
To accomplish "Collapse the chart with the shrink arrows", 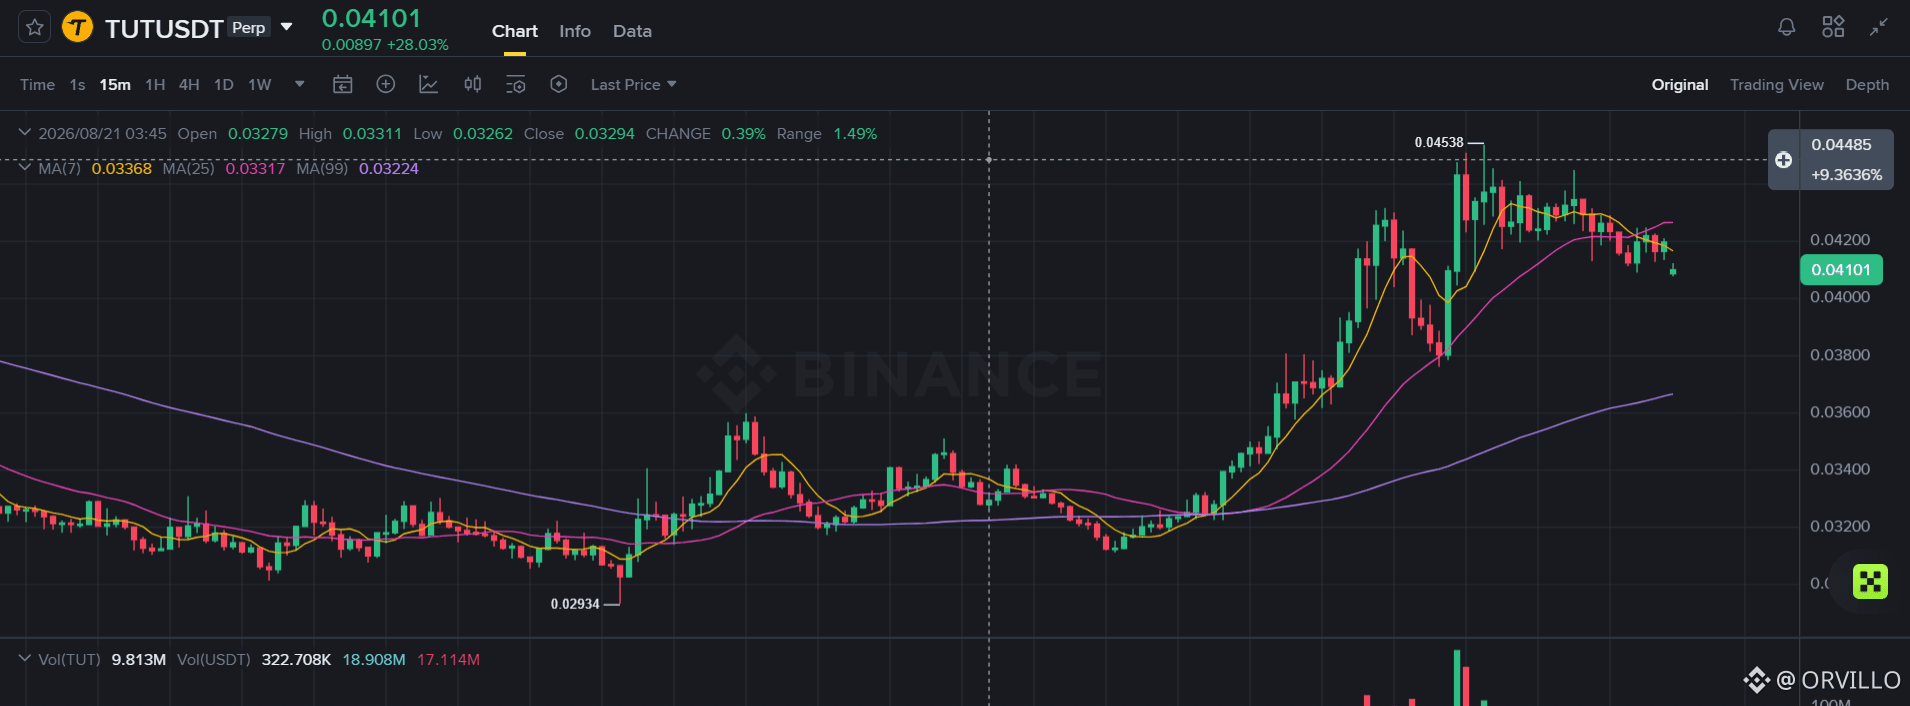I will (1879, 27).
